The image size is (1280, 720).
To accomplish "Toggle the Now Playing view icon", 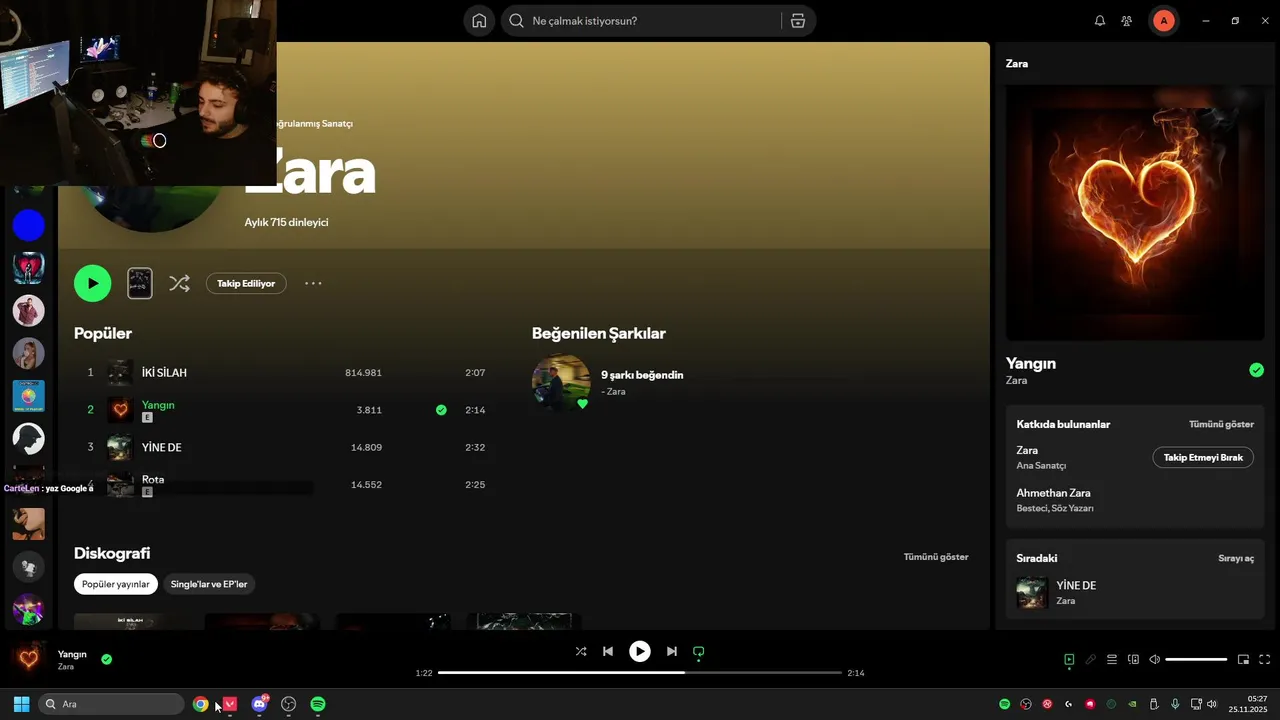I will pos(1069,659).
